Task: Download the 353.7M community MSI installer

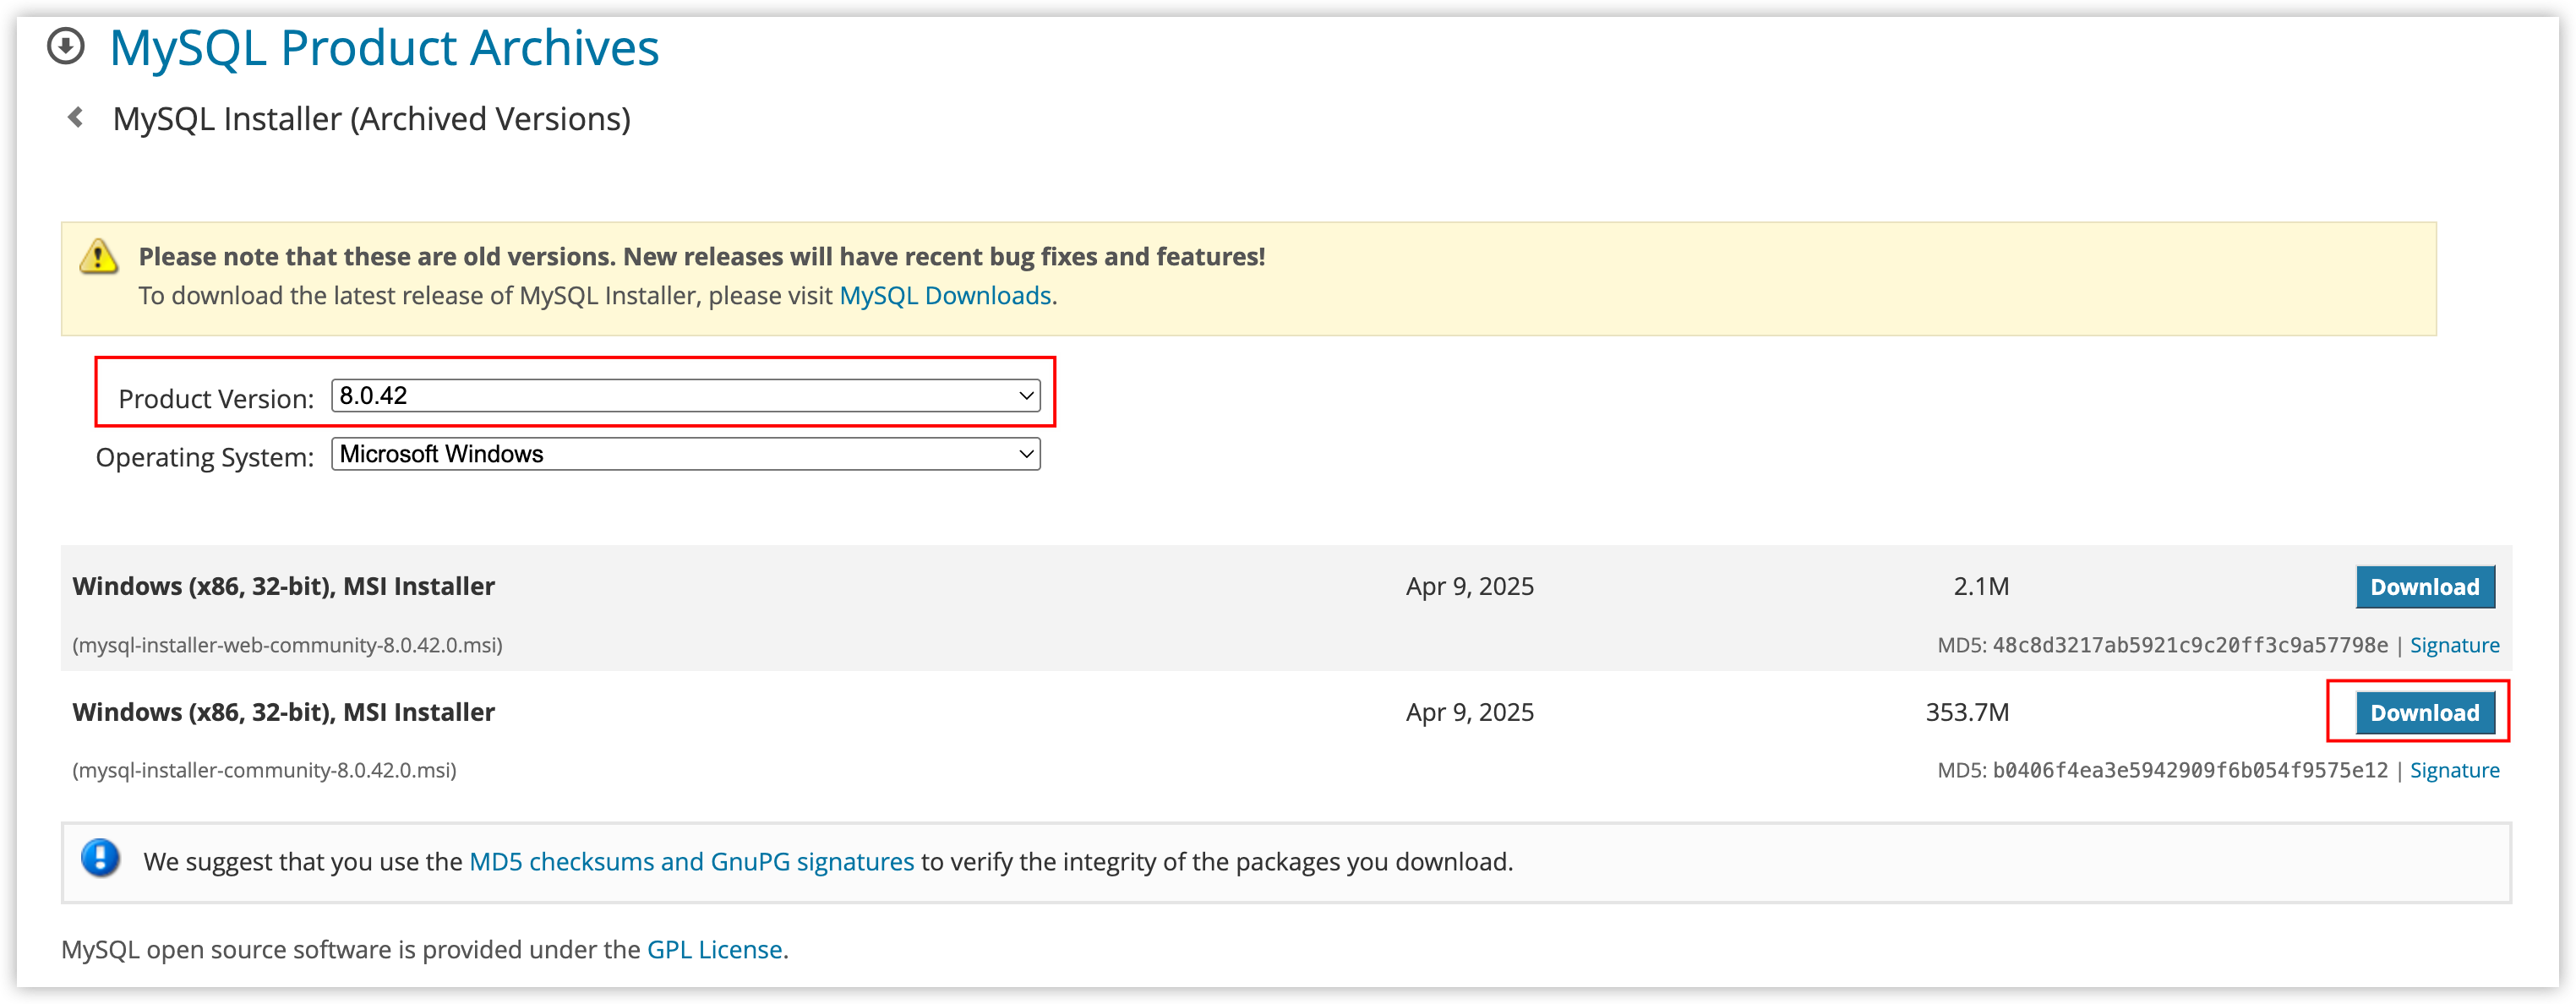Action: (x=2425, y=713)
